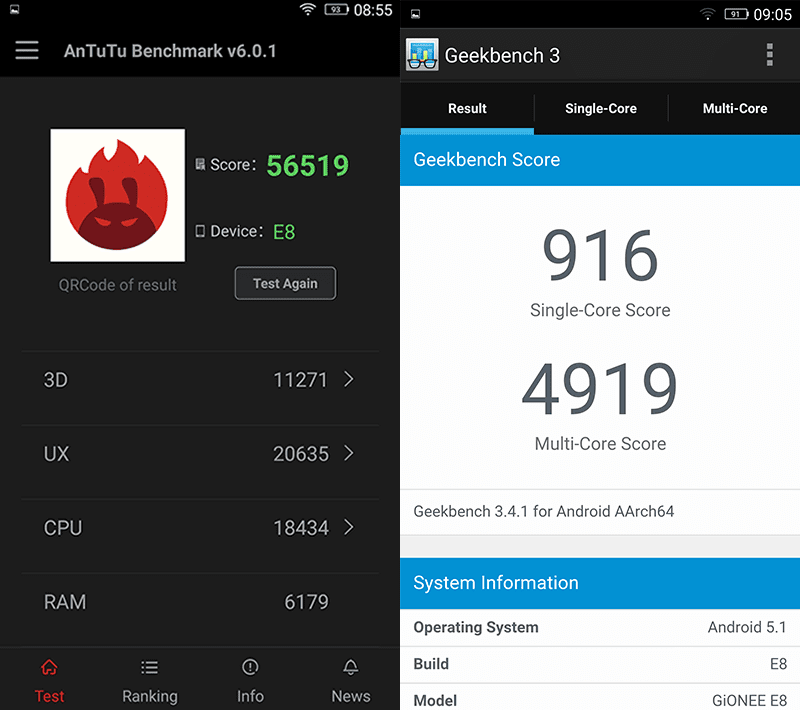Open the AnTuTu hamburger menu
800x710 pixels.
(27, 50)
